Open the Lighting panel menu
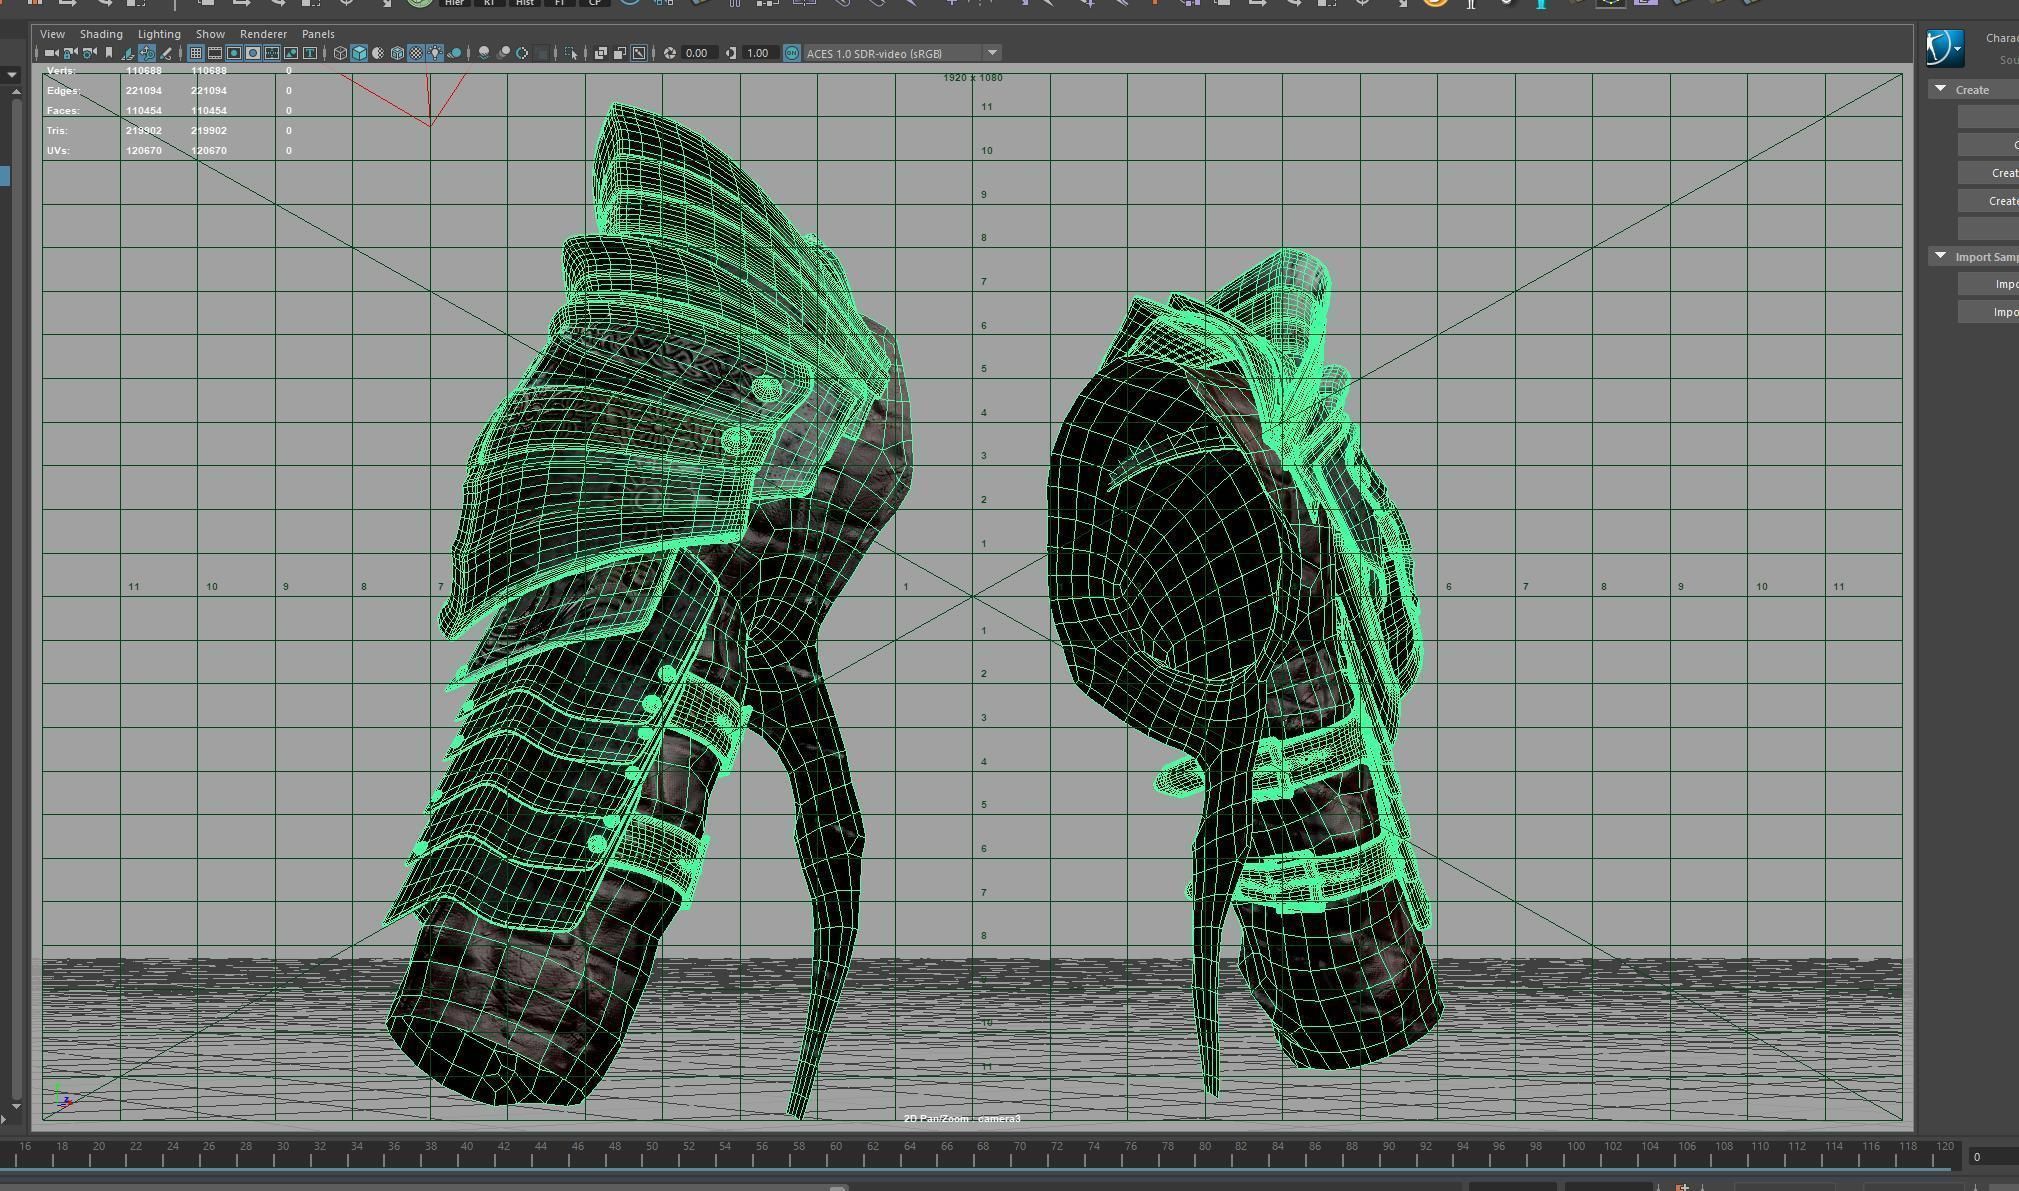This screenshot has height=1191, width=2019. point(159,34)
